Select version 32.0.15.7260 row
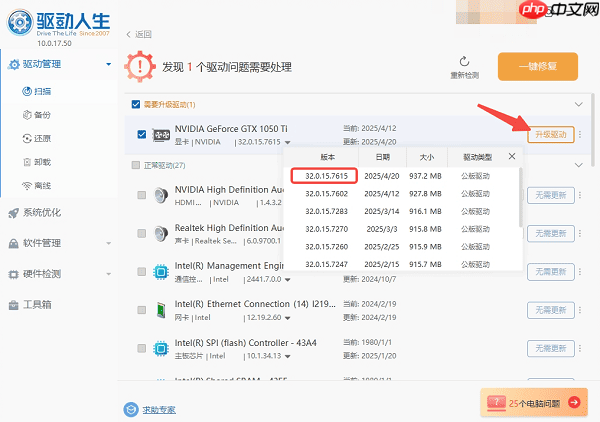This screenshot has height=422, width=600. pos(401,247)
